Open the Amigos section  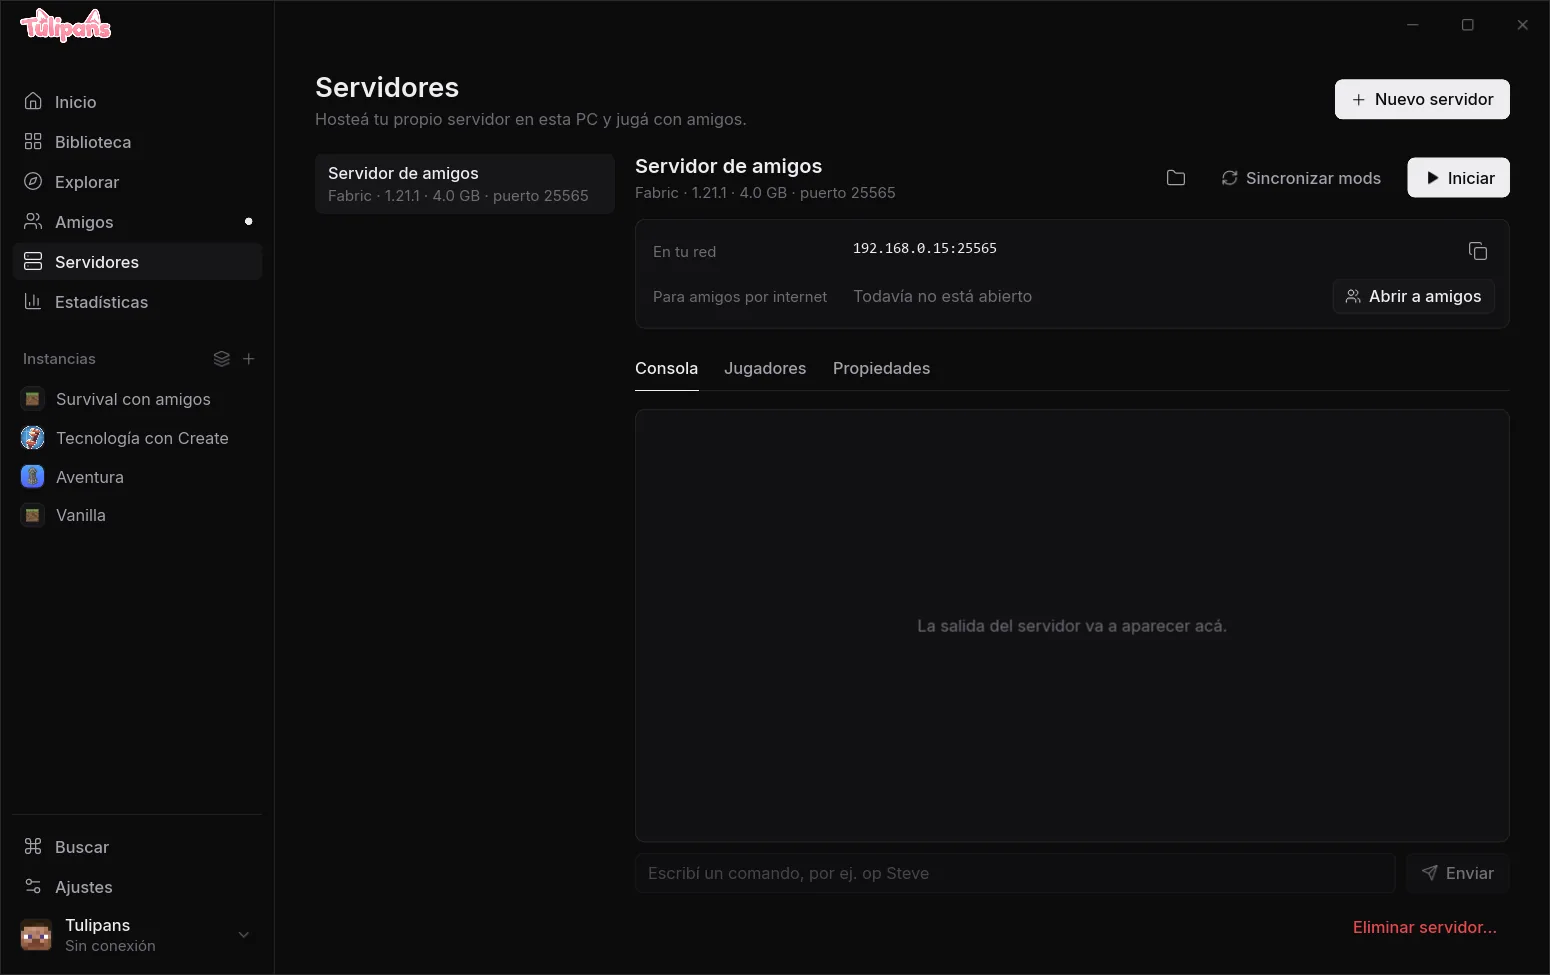137,222
